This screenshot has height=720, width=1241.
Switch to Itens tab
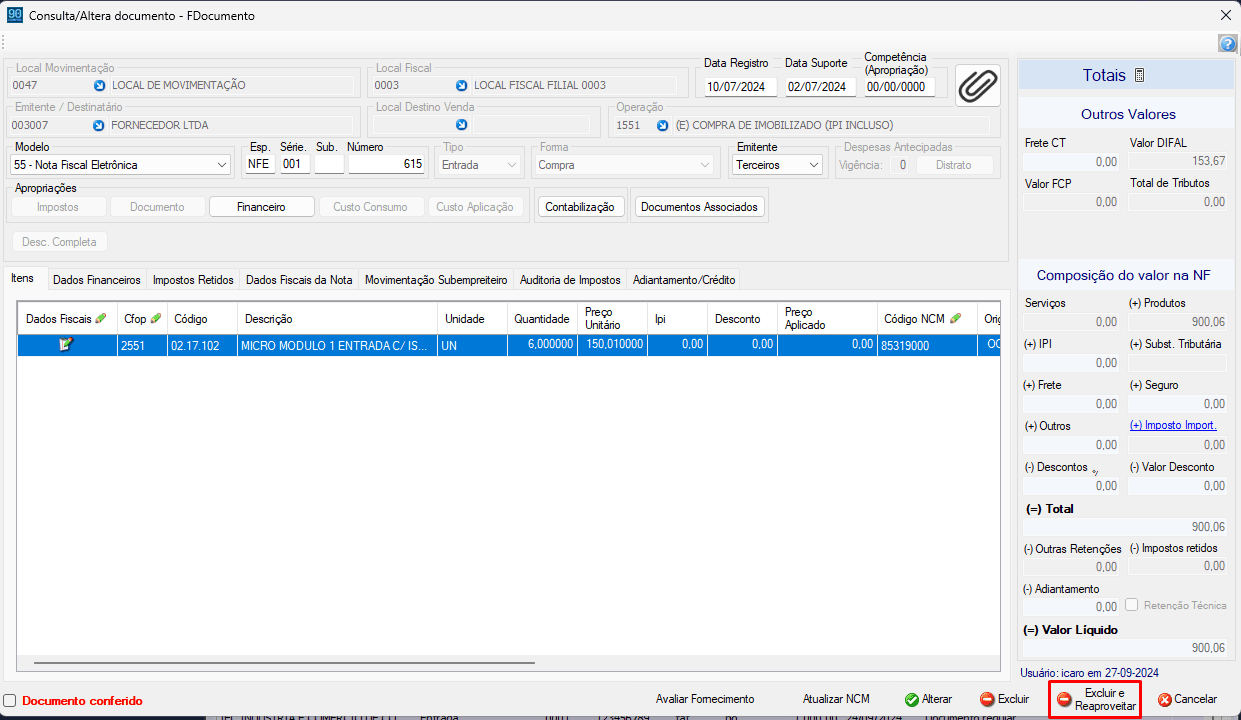click(x=23, y=279)
